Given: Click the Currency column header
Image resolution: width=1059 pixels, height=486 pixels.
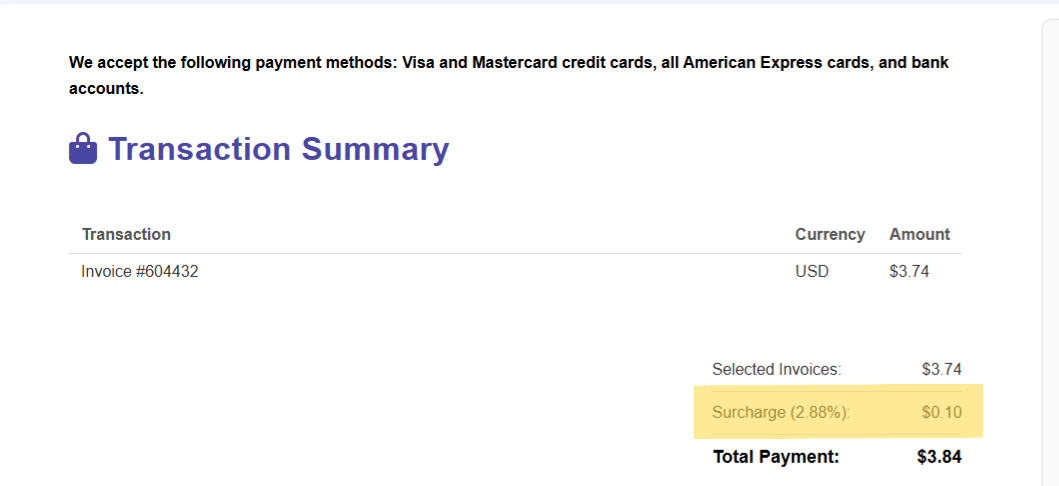Looking at the screenshot, I should pyautogui.click(x=830, y=234).
